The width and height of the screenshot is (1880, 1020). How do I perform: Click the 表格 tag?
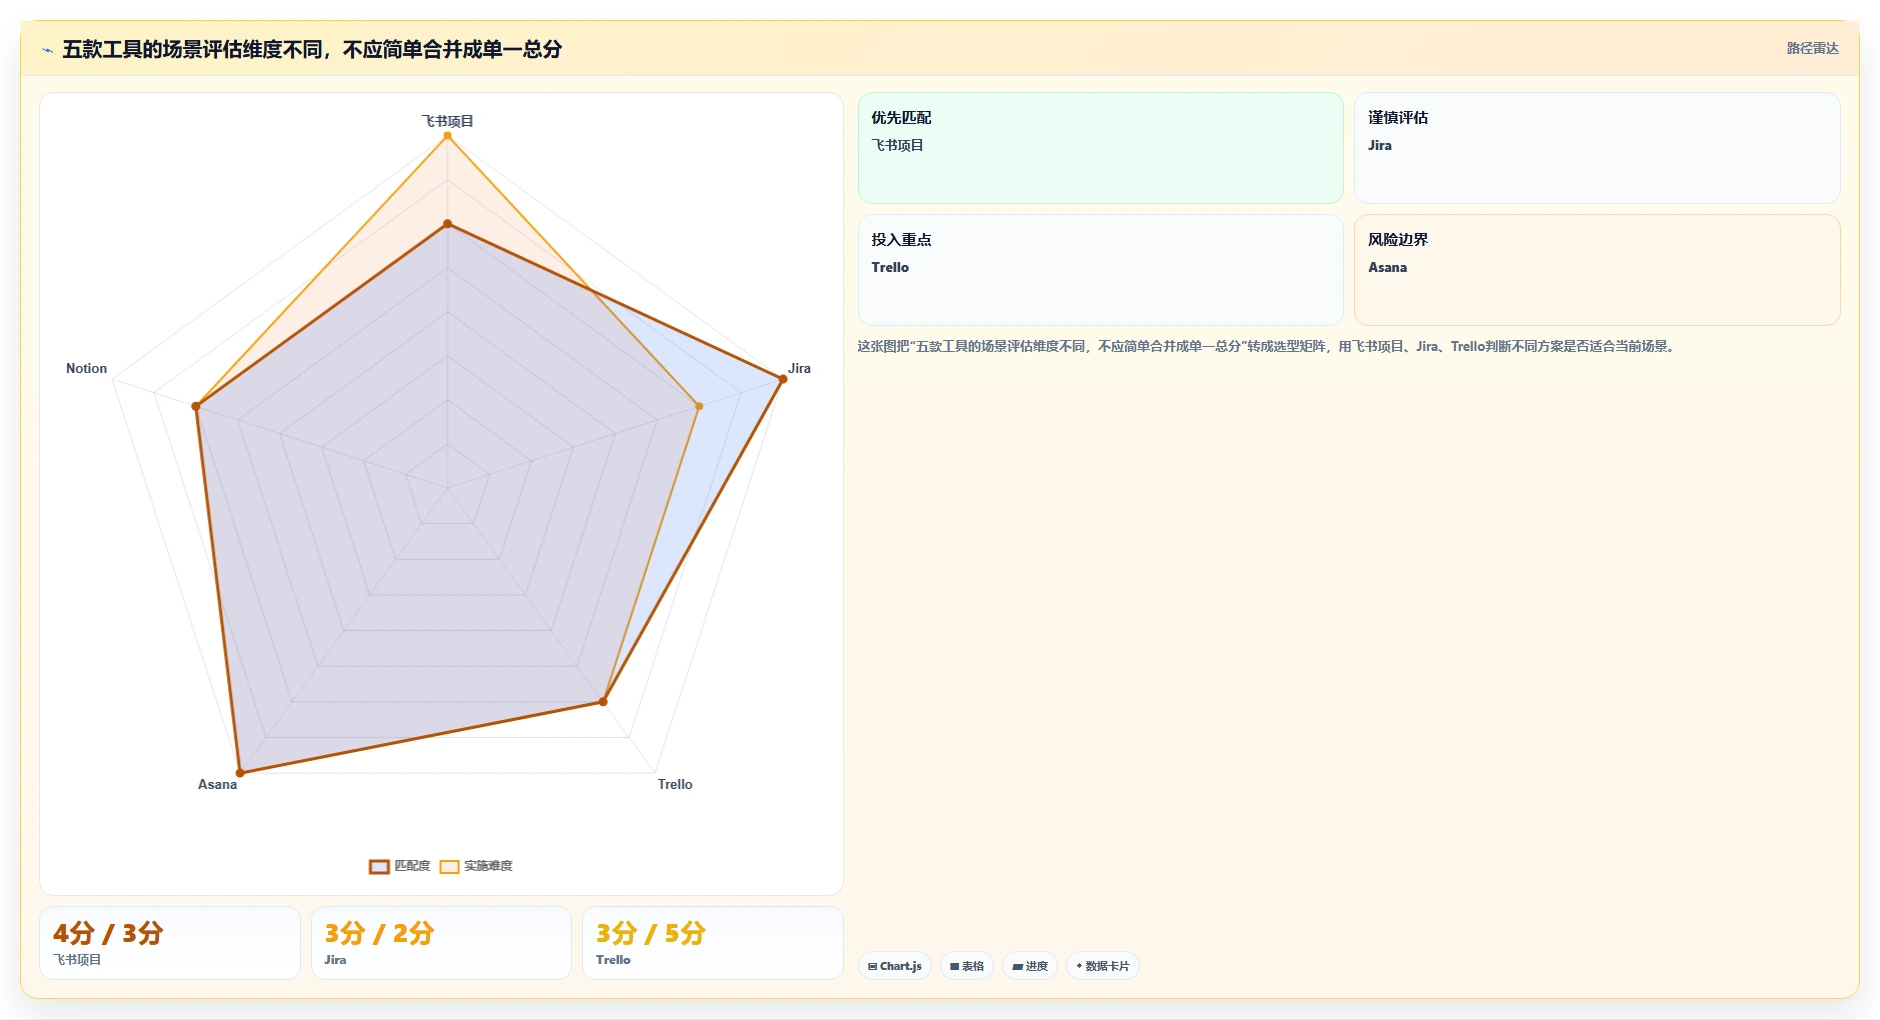tap(967, 966)
